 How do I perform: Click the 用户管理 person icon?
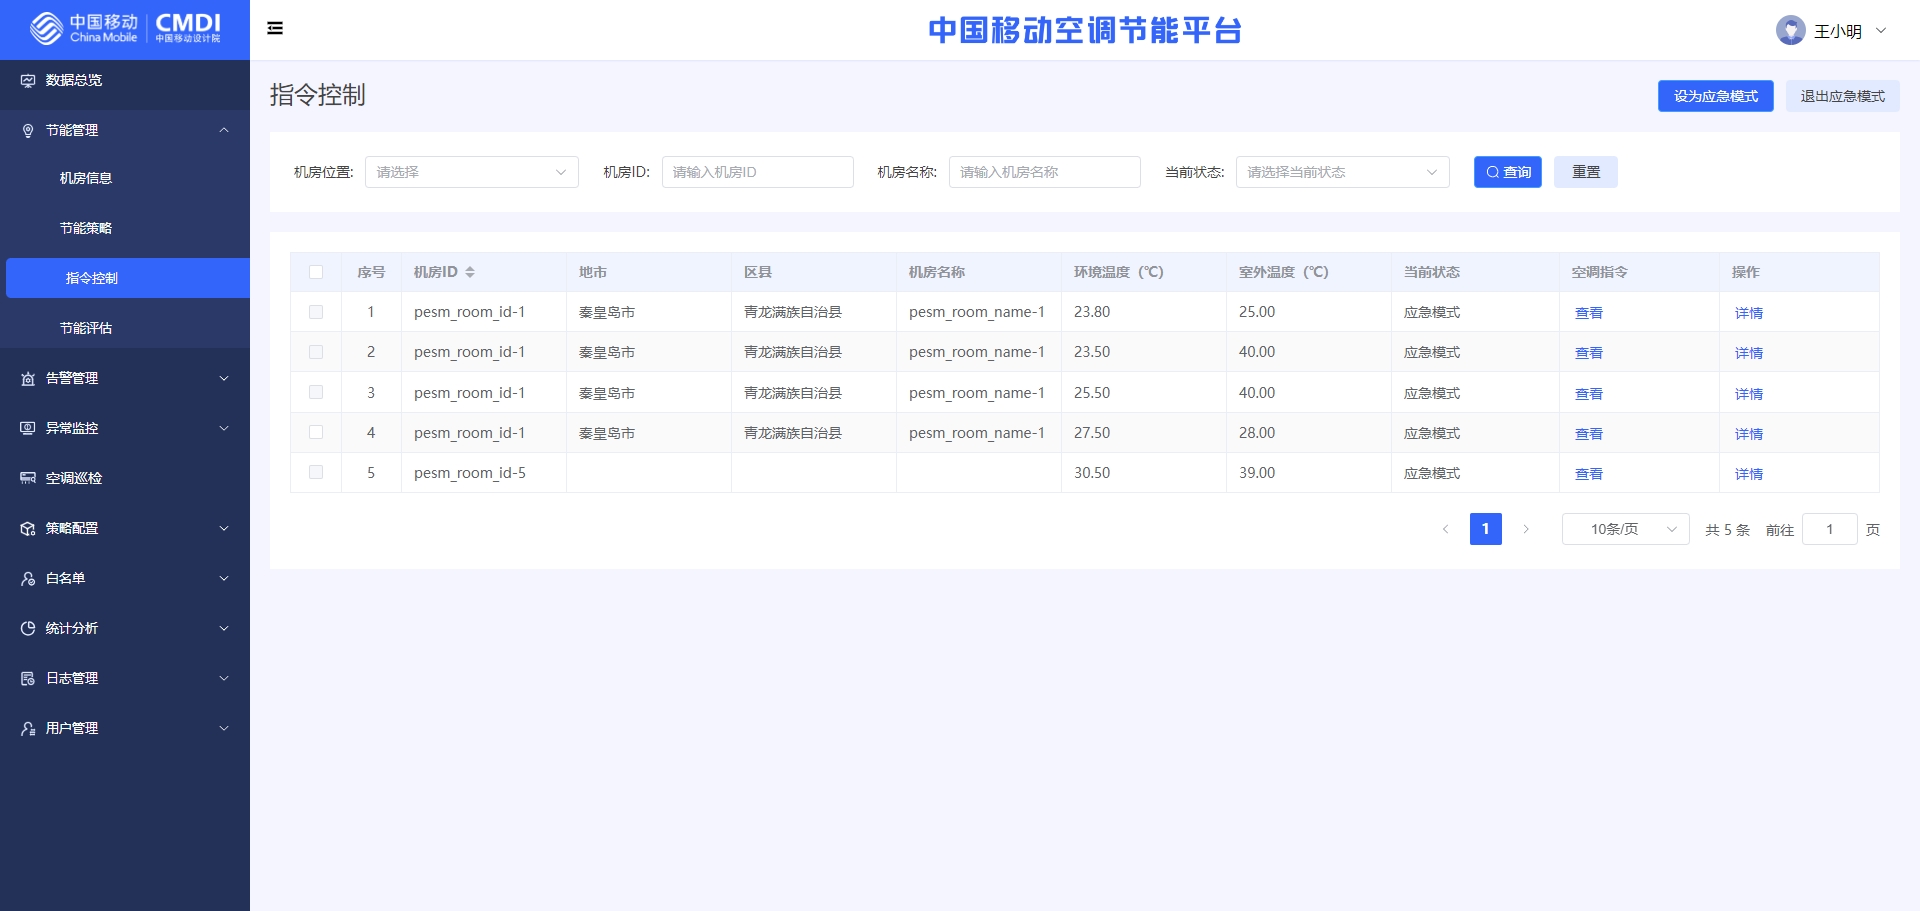[x=28, y=728]
